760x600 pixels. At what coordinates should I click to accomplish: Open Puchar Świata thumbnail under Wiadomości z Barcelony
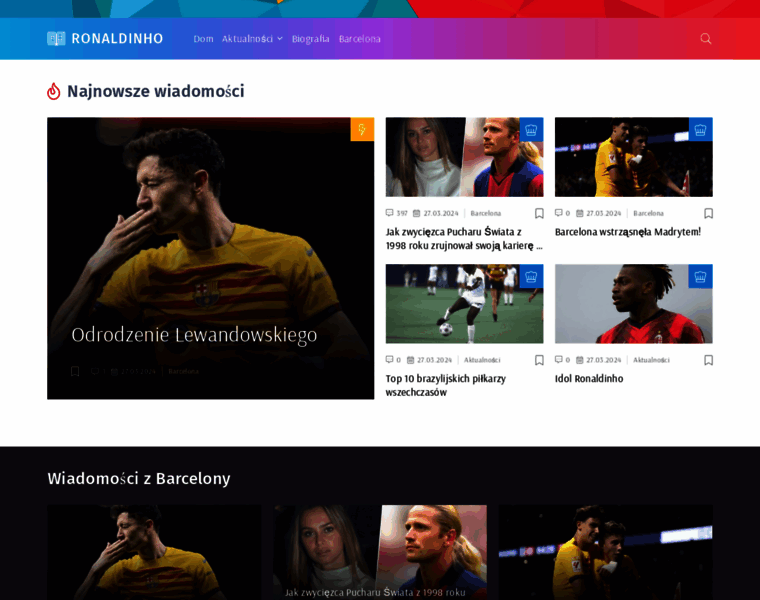tap(380, 553)
